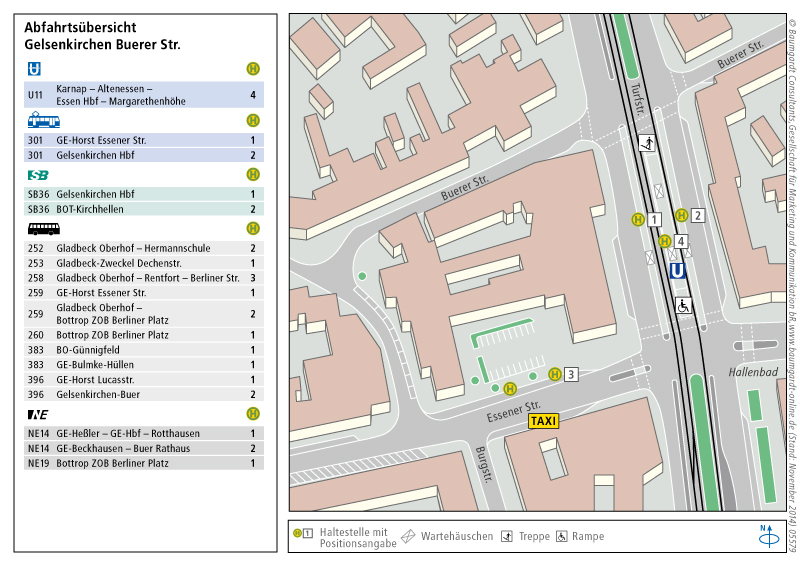The width and height of the screenshot is (800, 566).
Task: Click the green SB express bus symbol
Action: (x=38, y=175)
